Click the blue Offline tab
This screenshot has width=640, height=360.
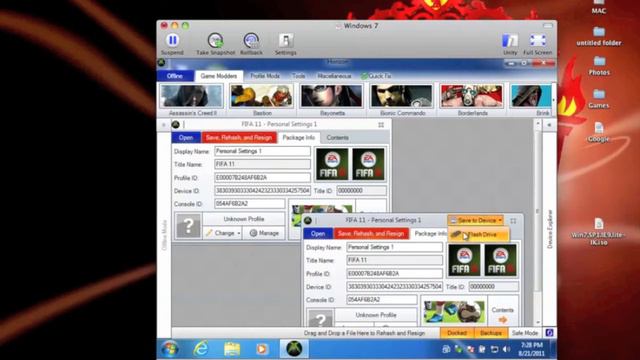coord(175,76)
